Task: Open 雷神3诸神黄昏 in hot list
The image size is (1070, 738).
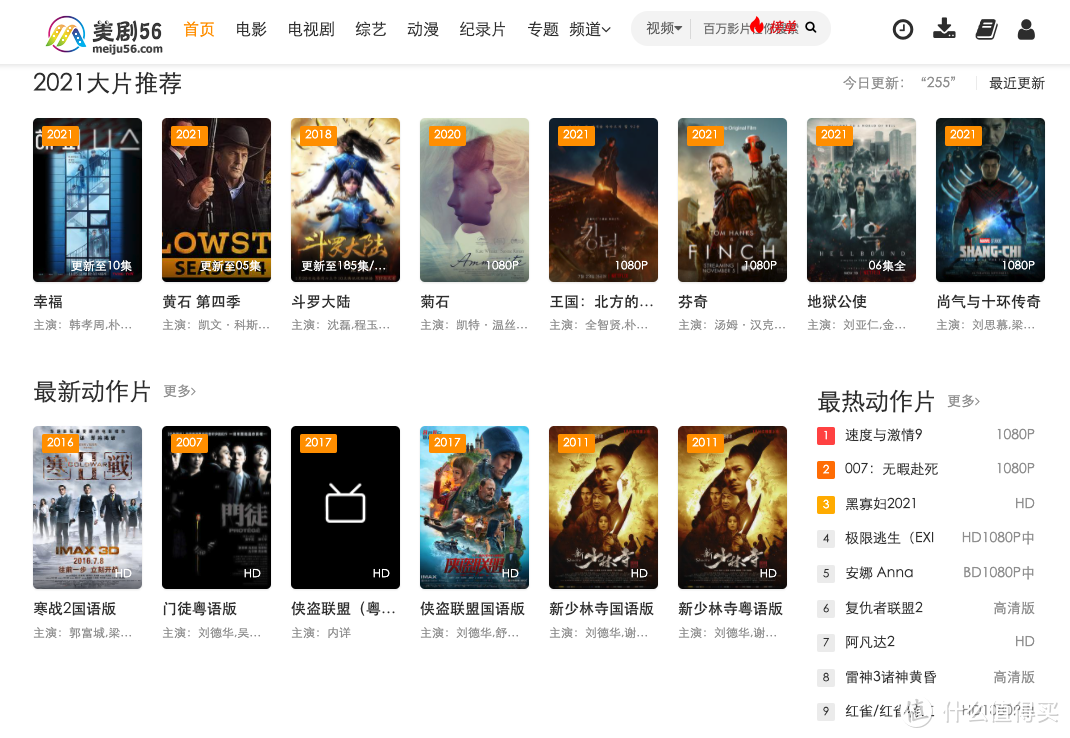Action: click(891, 677)
